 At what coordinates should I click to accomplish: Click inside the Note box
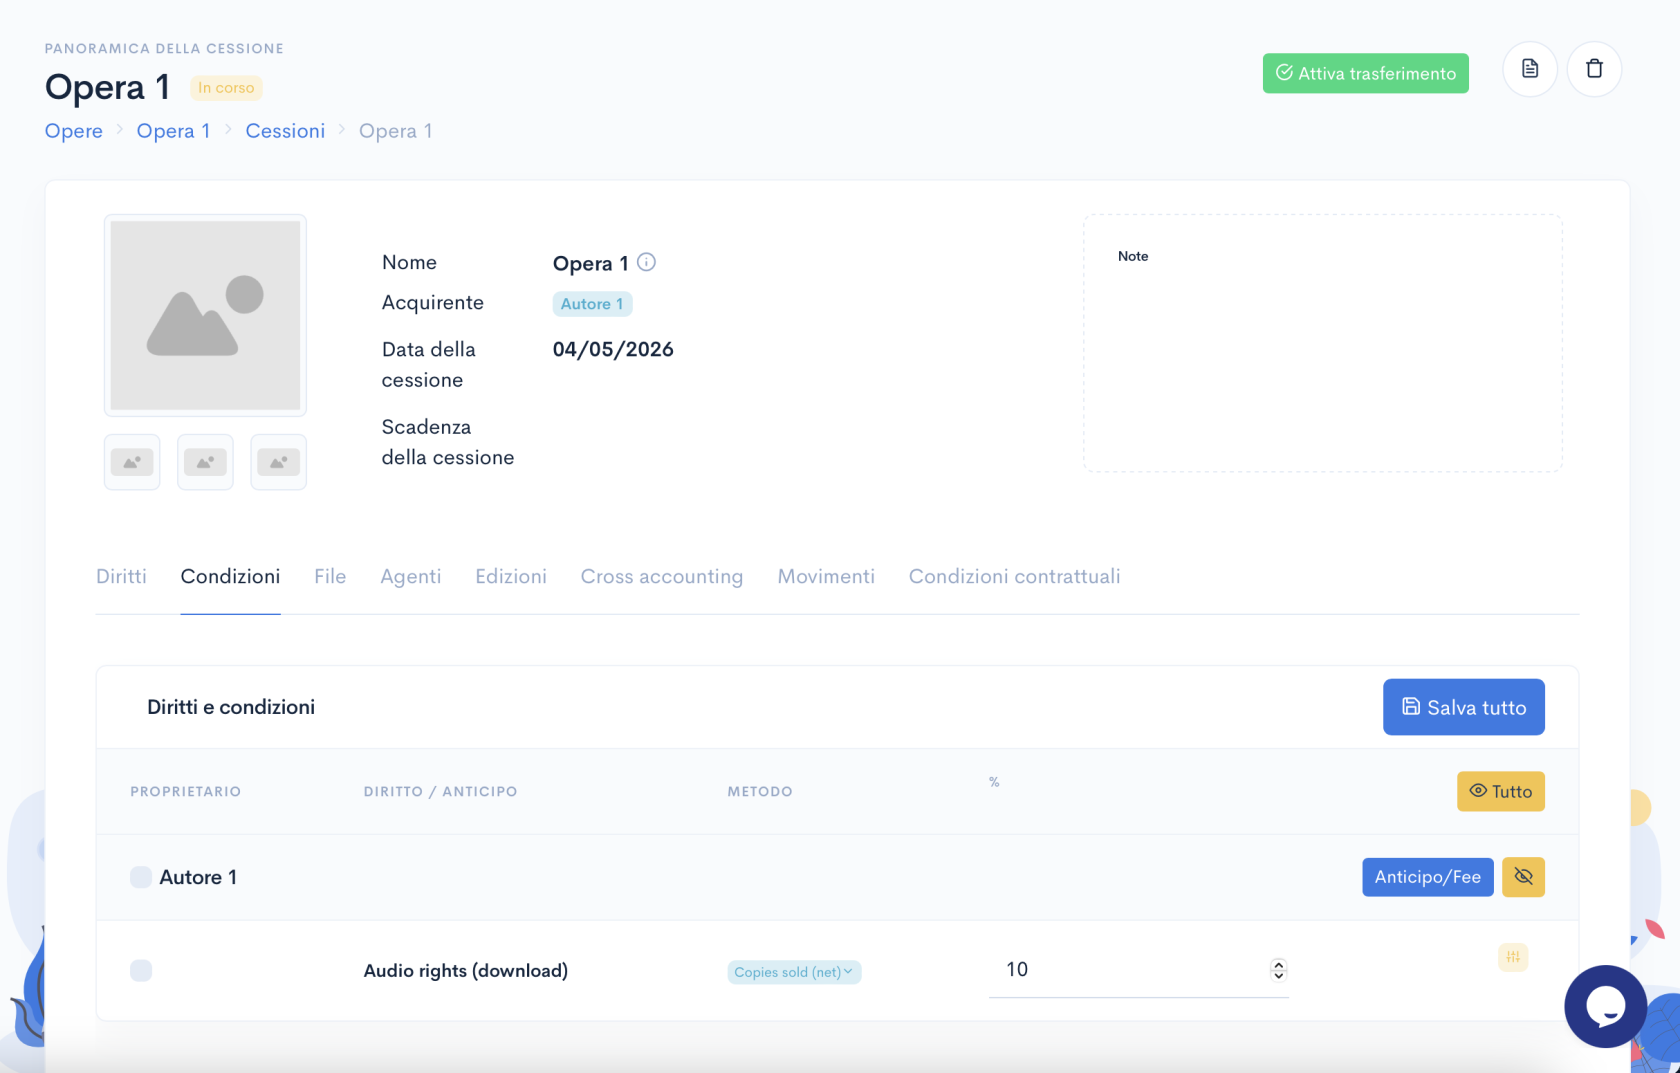1322,343
